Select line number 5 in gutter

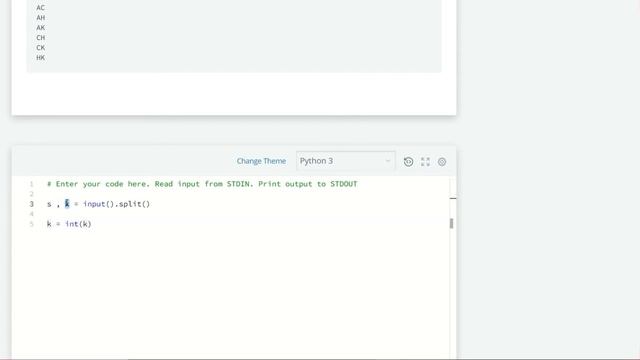click(31, 224)
